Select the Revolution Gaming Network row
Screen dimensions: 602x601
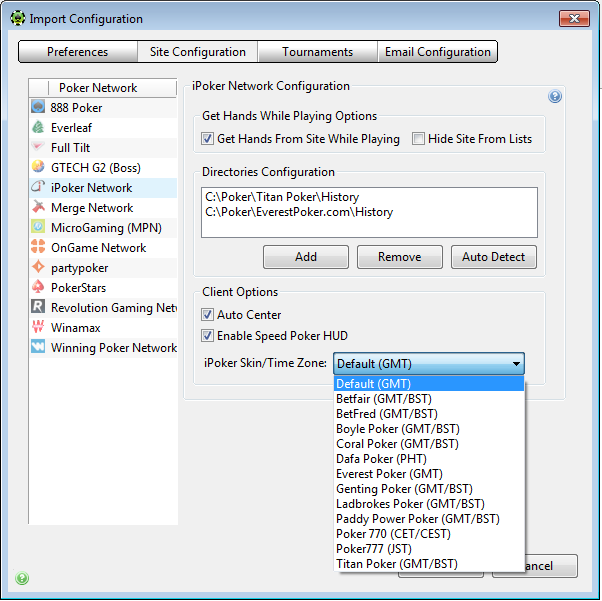(x=103, y=307)
